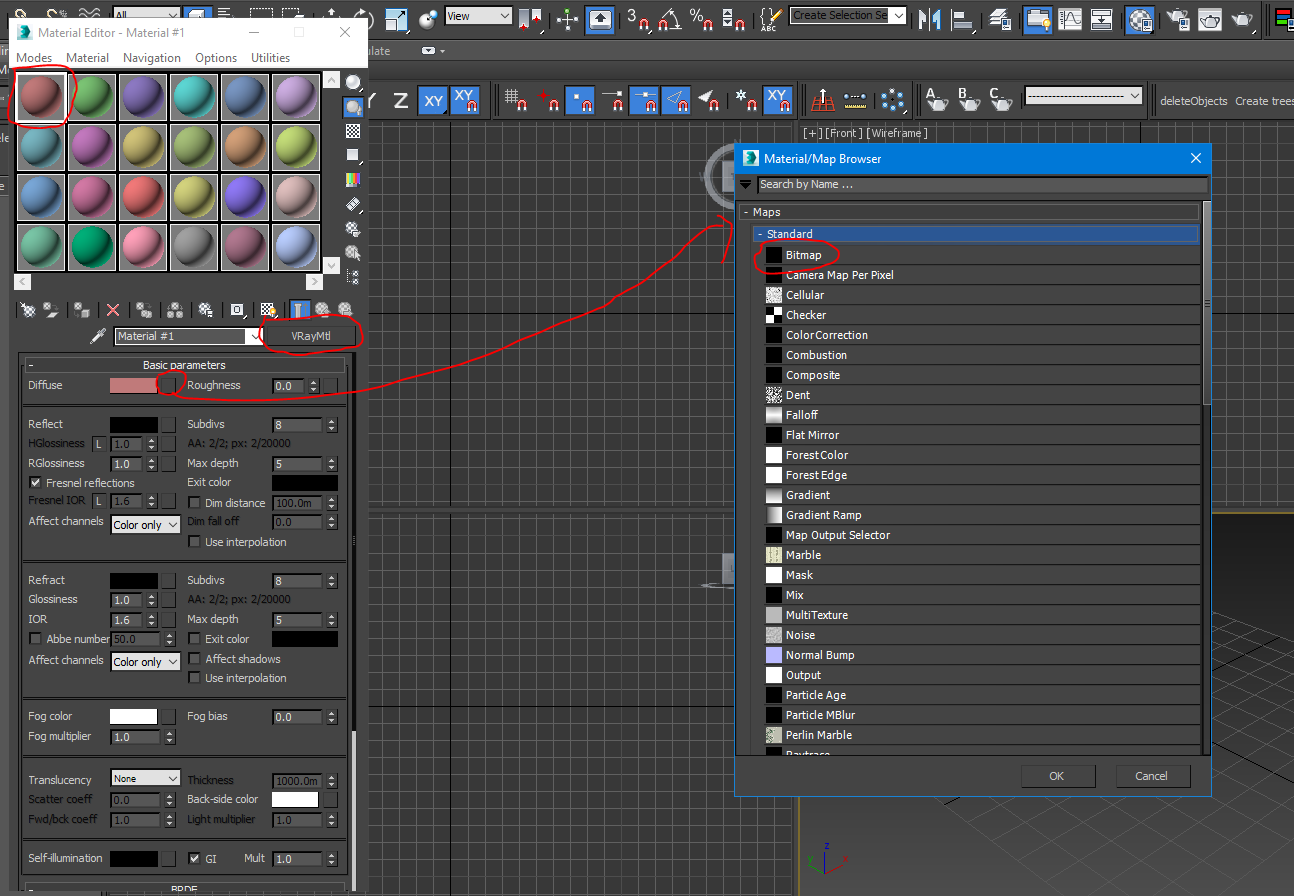Screen dimensions: 1294x896
Task: Click the Put Material to Scene icon
Action: pyautogui.click(x=52, y=310)
